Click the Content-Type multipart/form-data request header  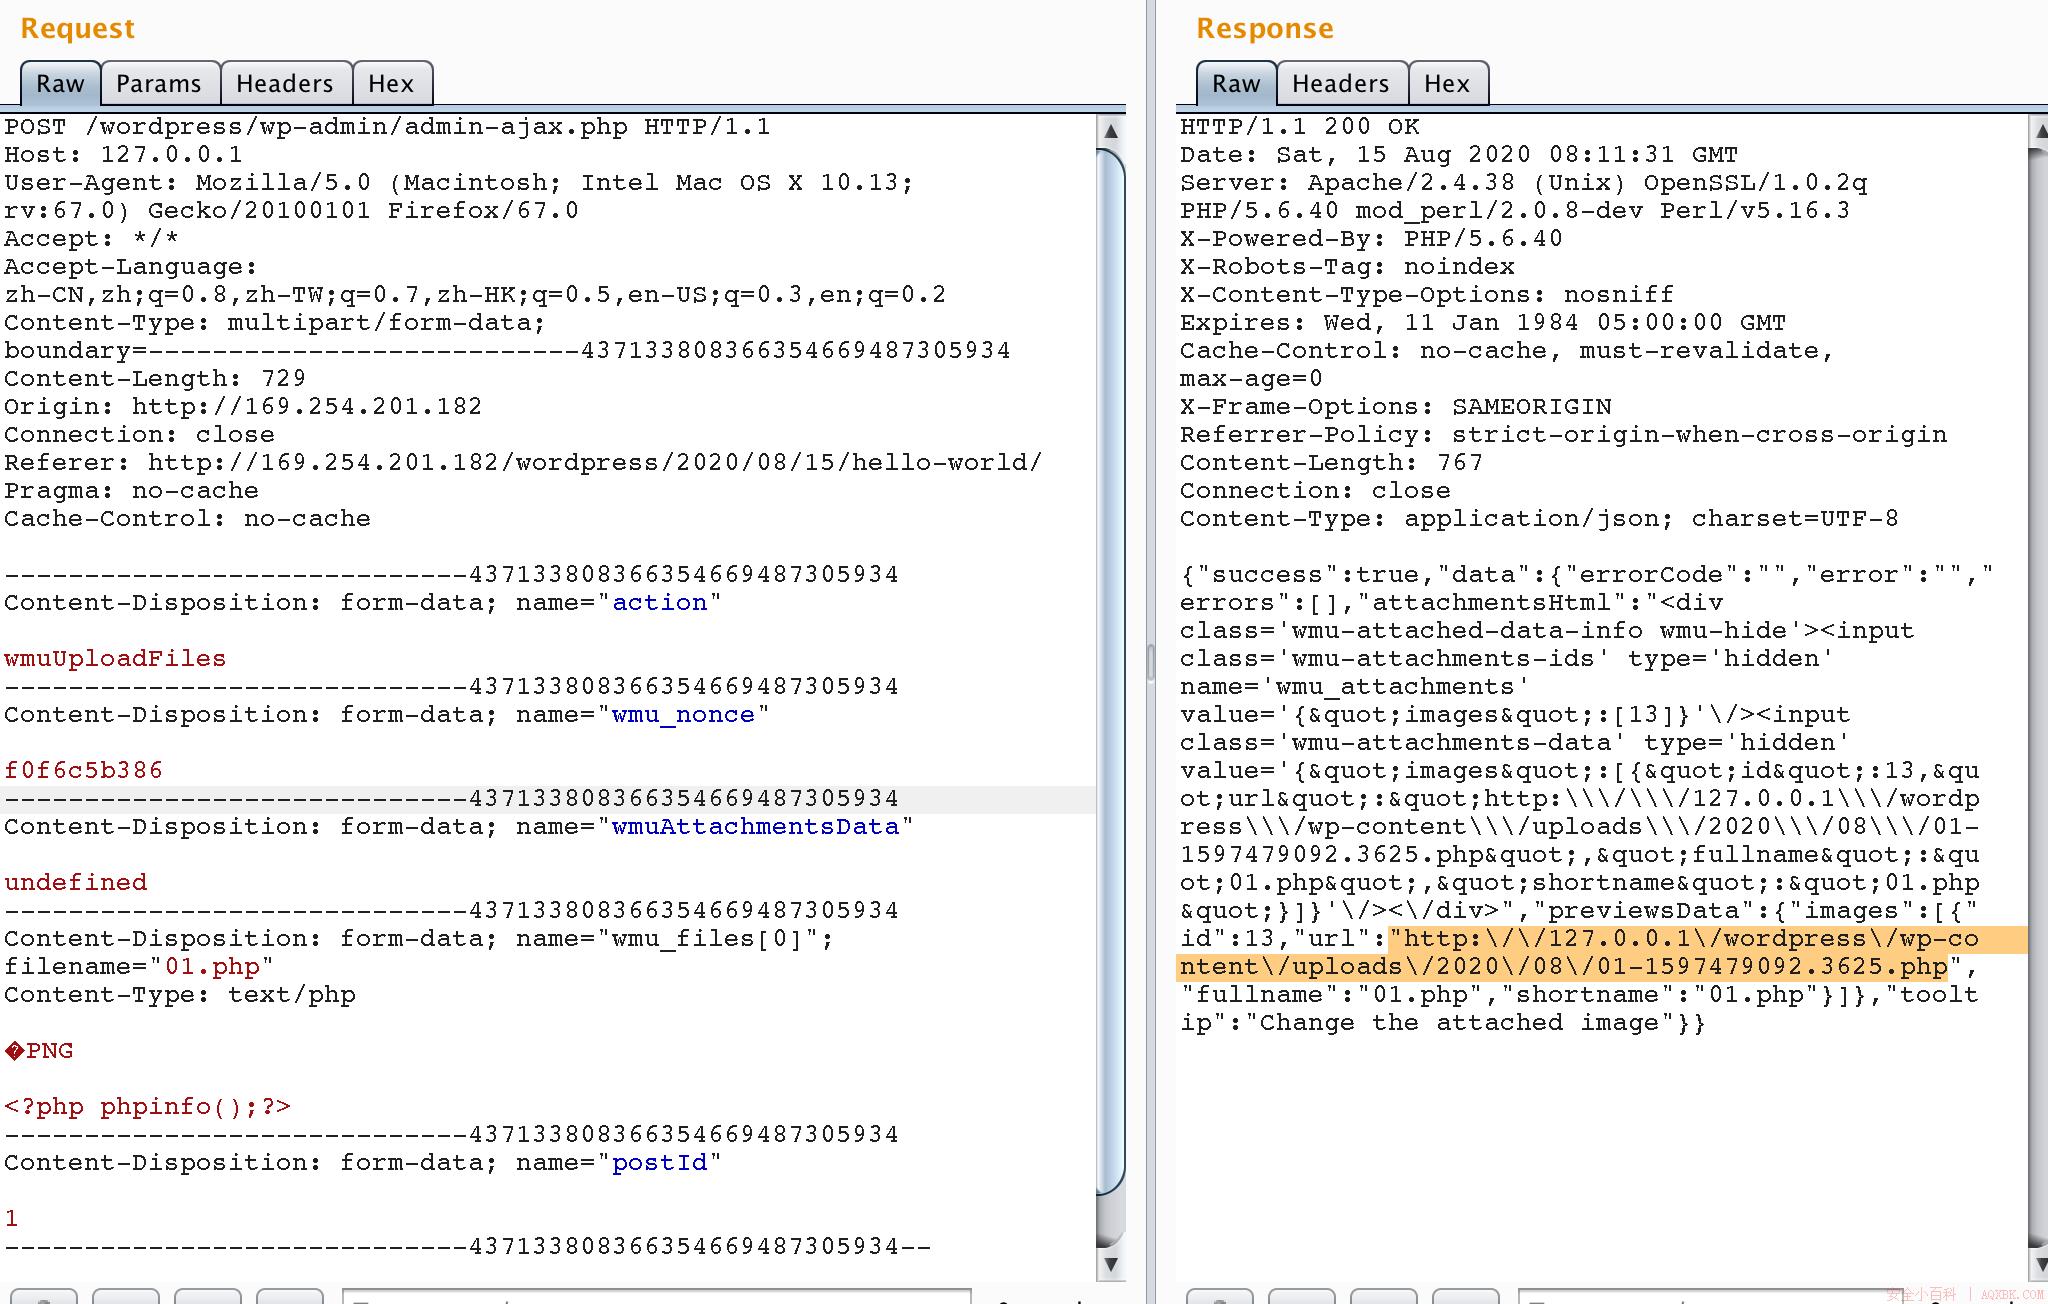pos(275,323)
